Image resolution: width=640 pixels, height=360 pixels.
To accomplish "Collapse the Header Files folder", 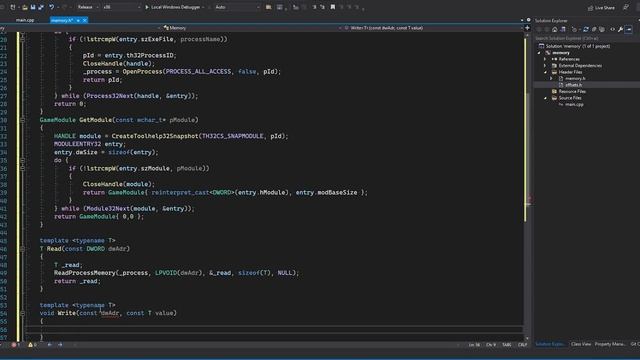I will (x=545, y=72).
